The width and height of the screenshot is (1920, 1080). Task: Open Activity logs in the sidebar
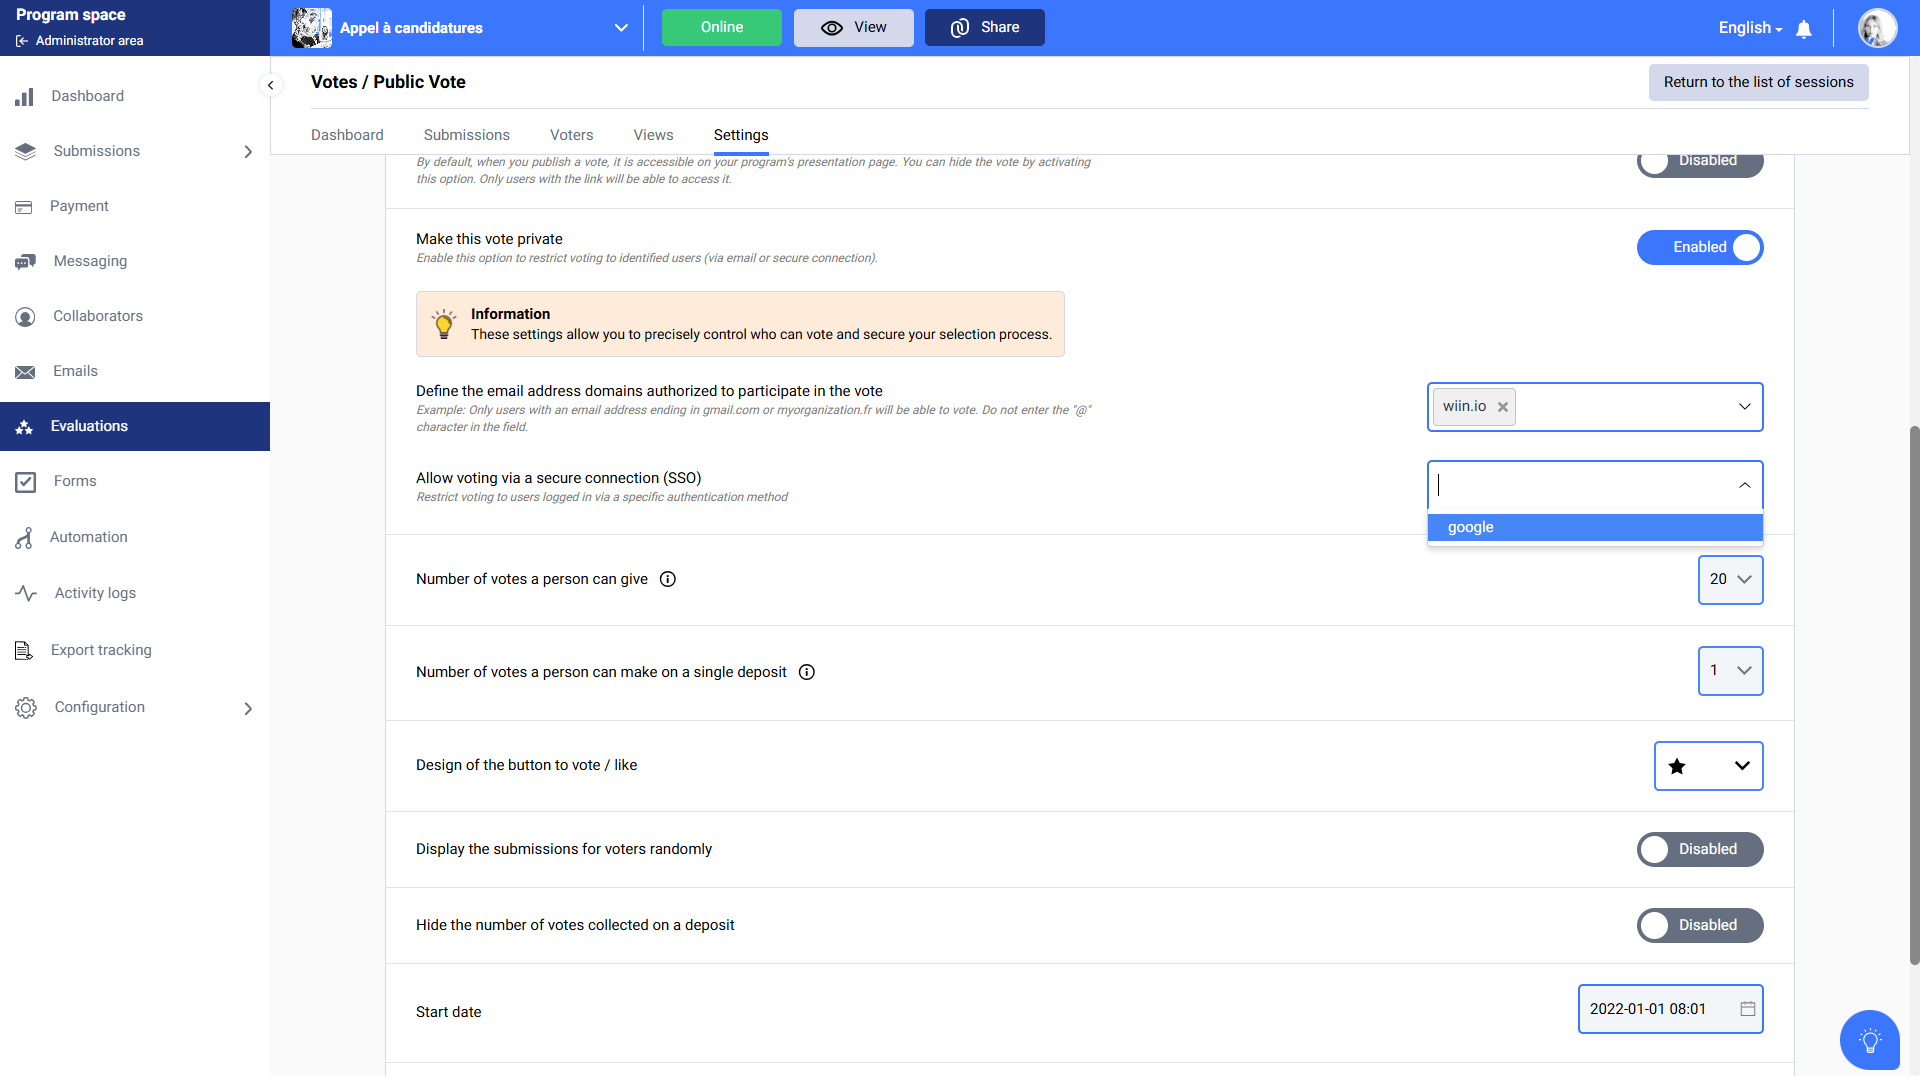point(95,593)
